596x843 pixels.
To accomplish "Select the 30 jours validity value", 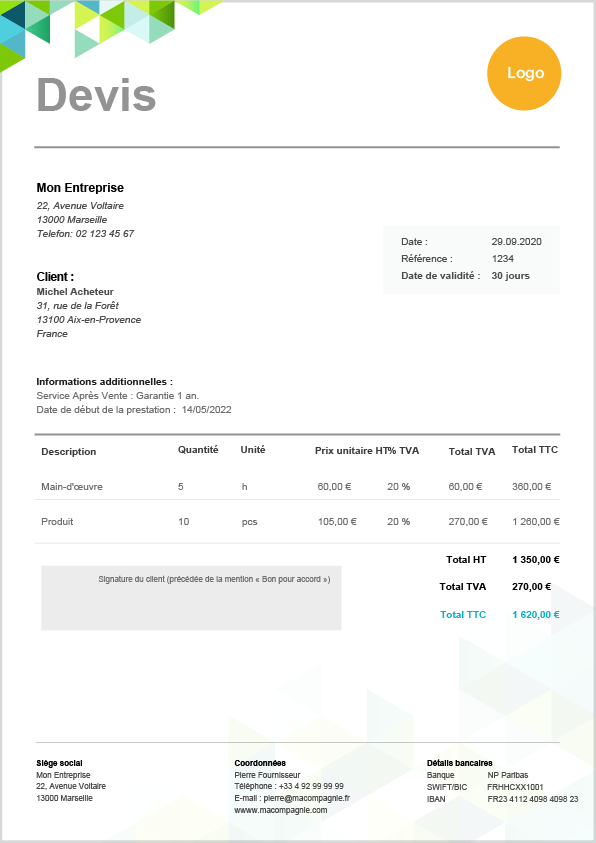I will click(511, 276).
